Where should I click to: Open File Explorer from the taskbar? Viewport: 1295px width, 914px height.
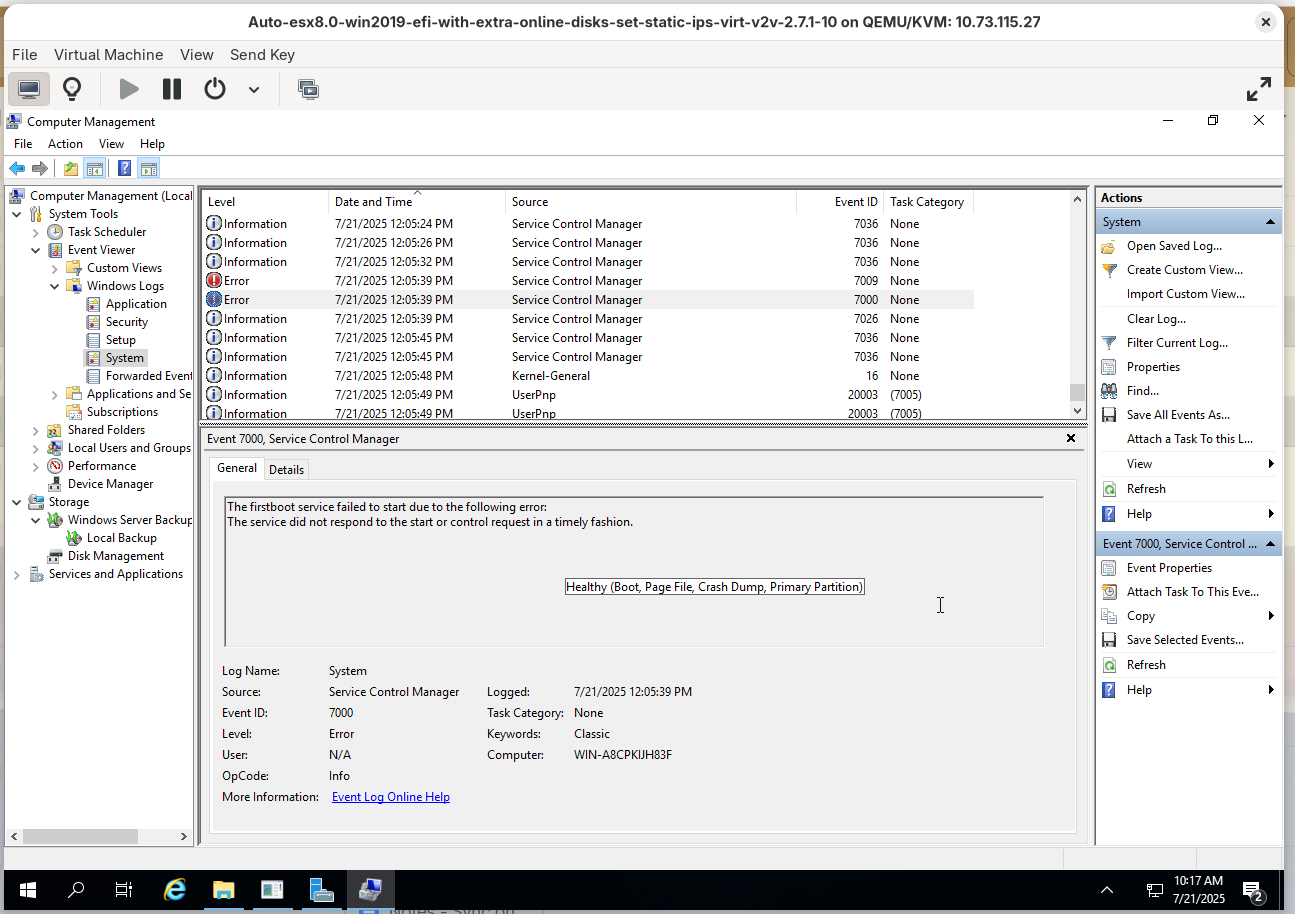pos(223,890)
